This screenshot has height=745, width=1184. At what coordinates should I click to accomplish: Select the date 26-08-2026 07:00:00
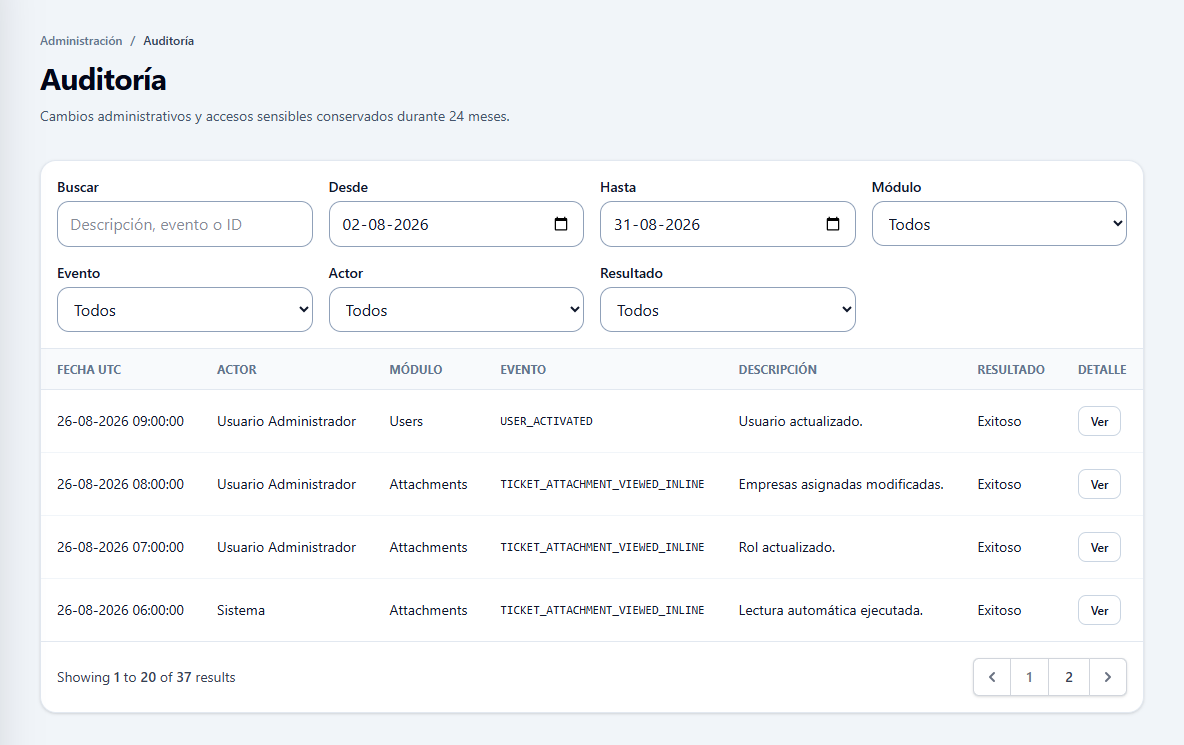pos(121,547)
